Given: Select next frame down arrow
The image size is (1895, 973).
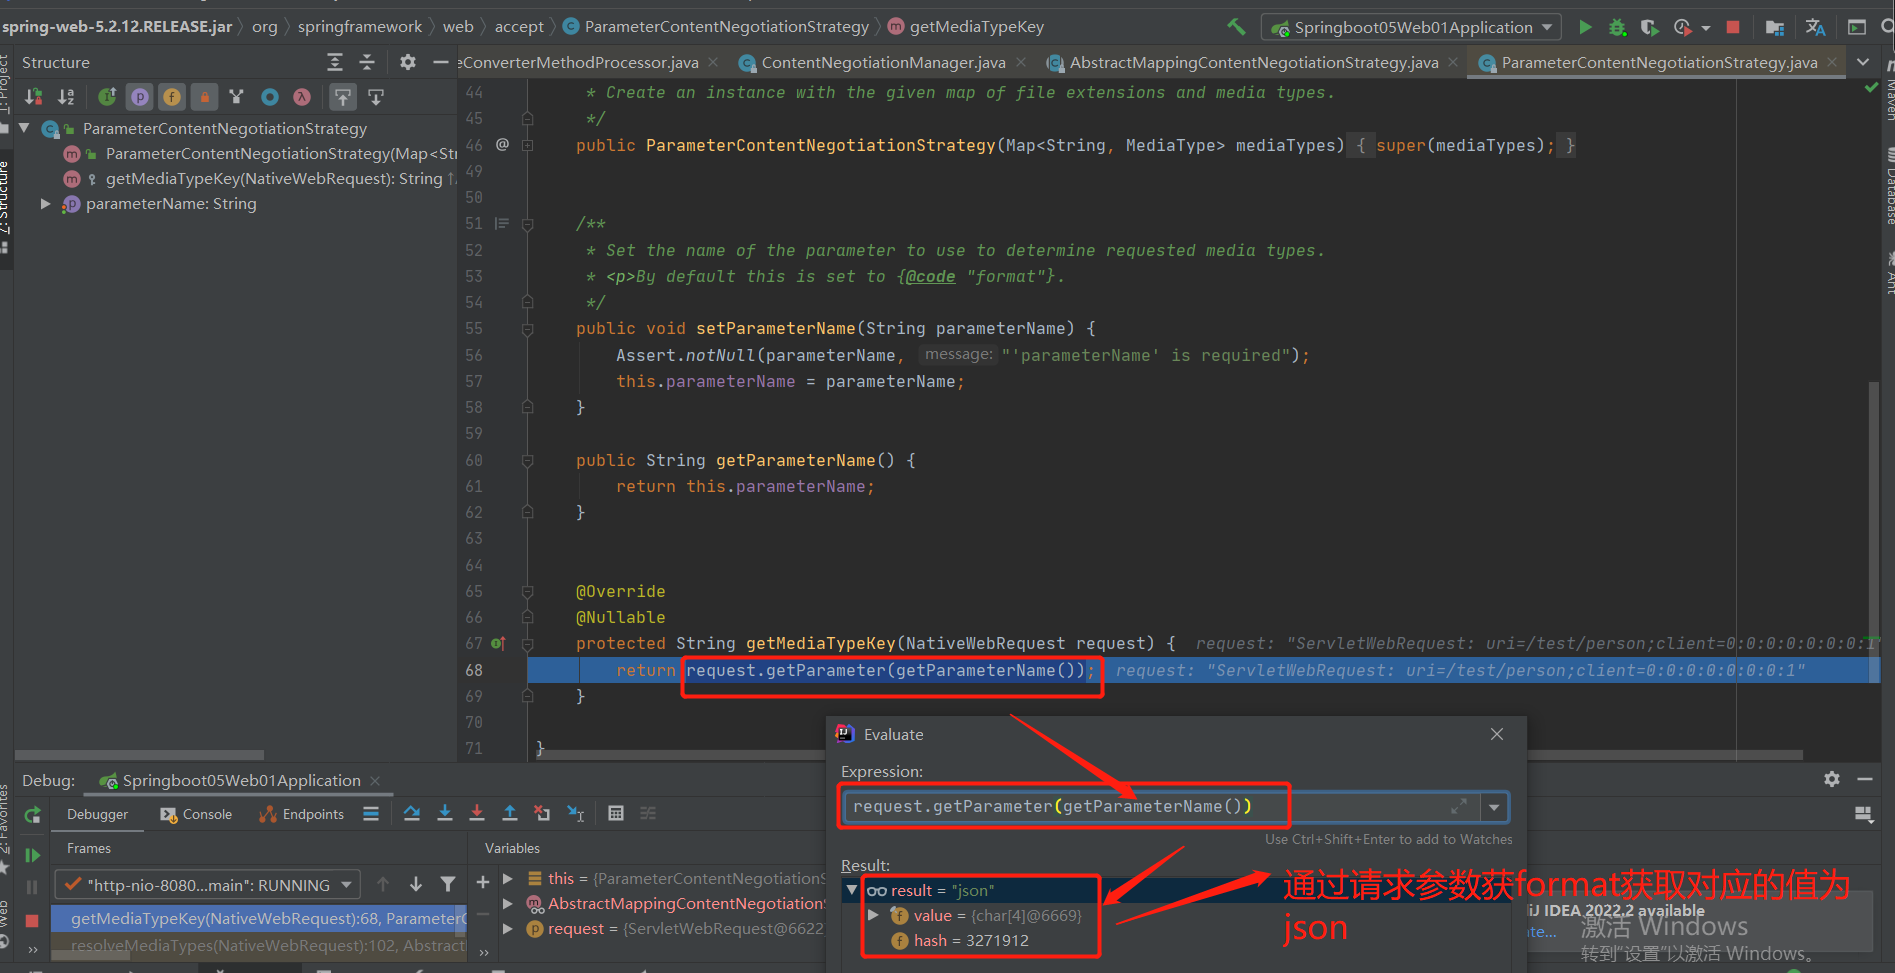Looking at the screenshot, I should [416, 884].
